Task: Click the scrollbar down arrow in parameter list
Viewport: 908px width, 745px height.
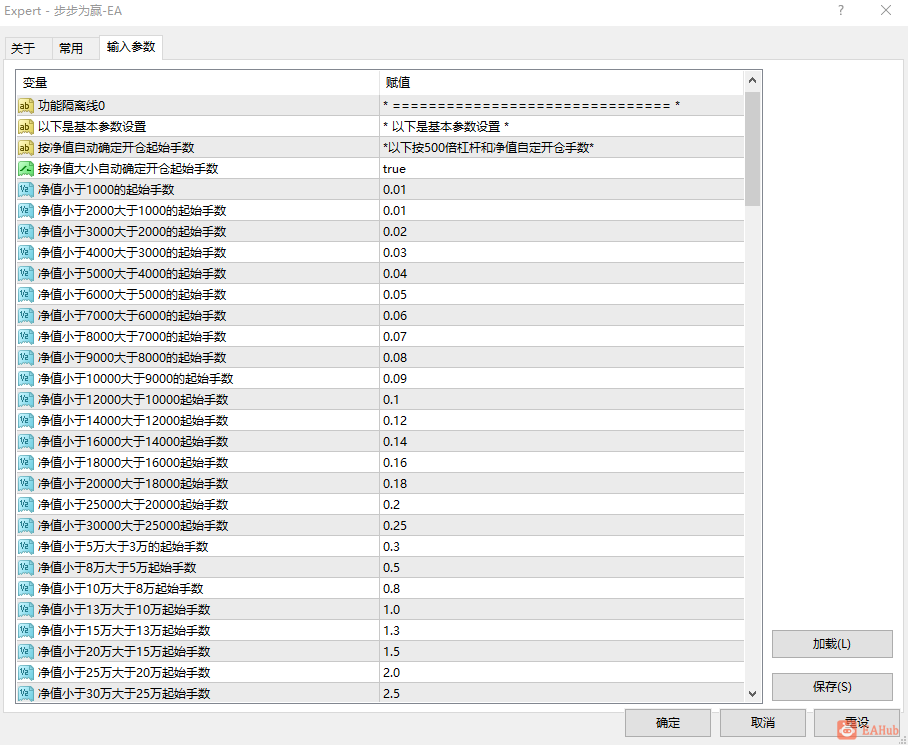Action: click(x=753, y=693)
